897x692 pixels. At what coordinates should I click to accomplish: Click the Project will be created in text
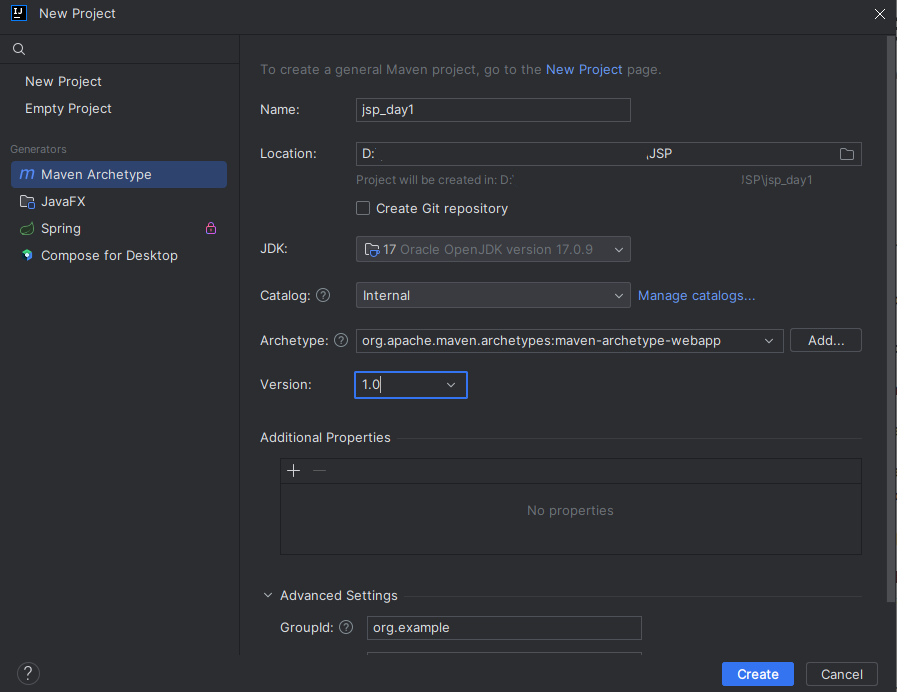pos(584,180)
